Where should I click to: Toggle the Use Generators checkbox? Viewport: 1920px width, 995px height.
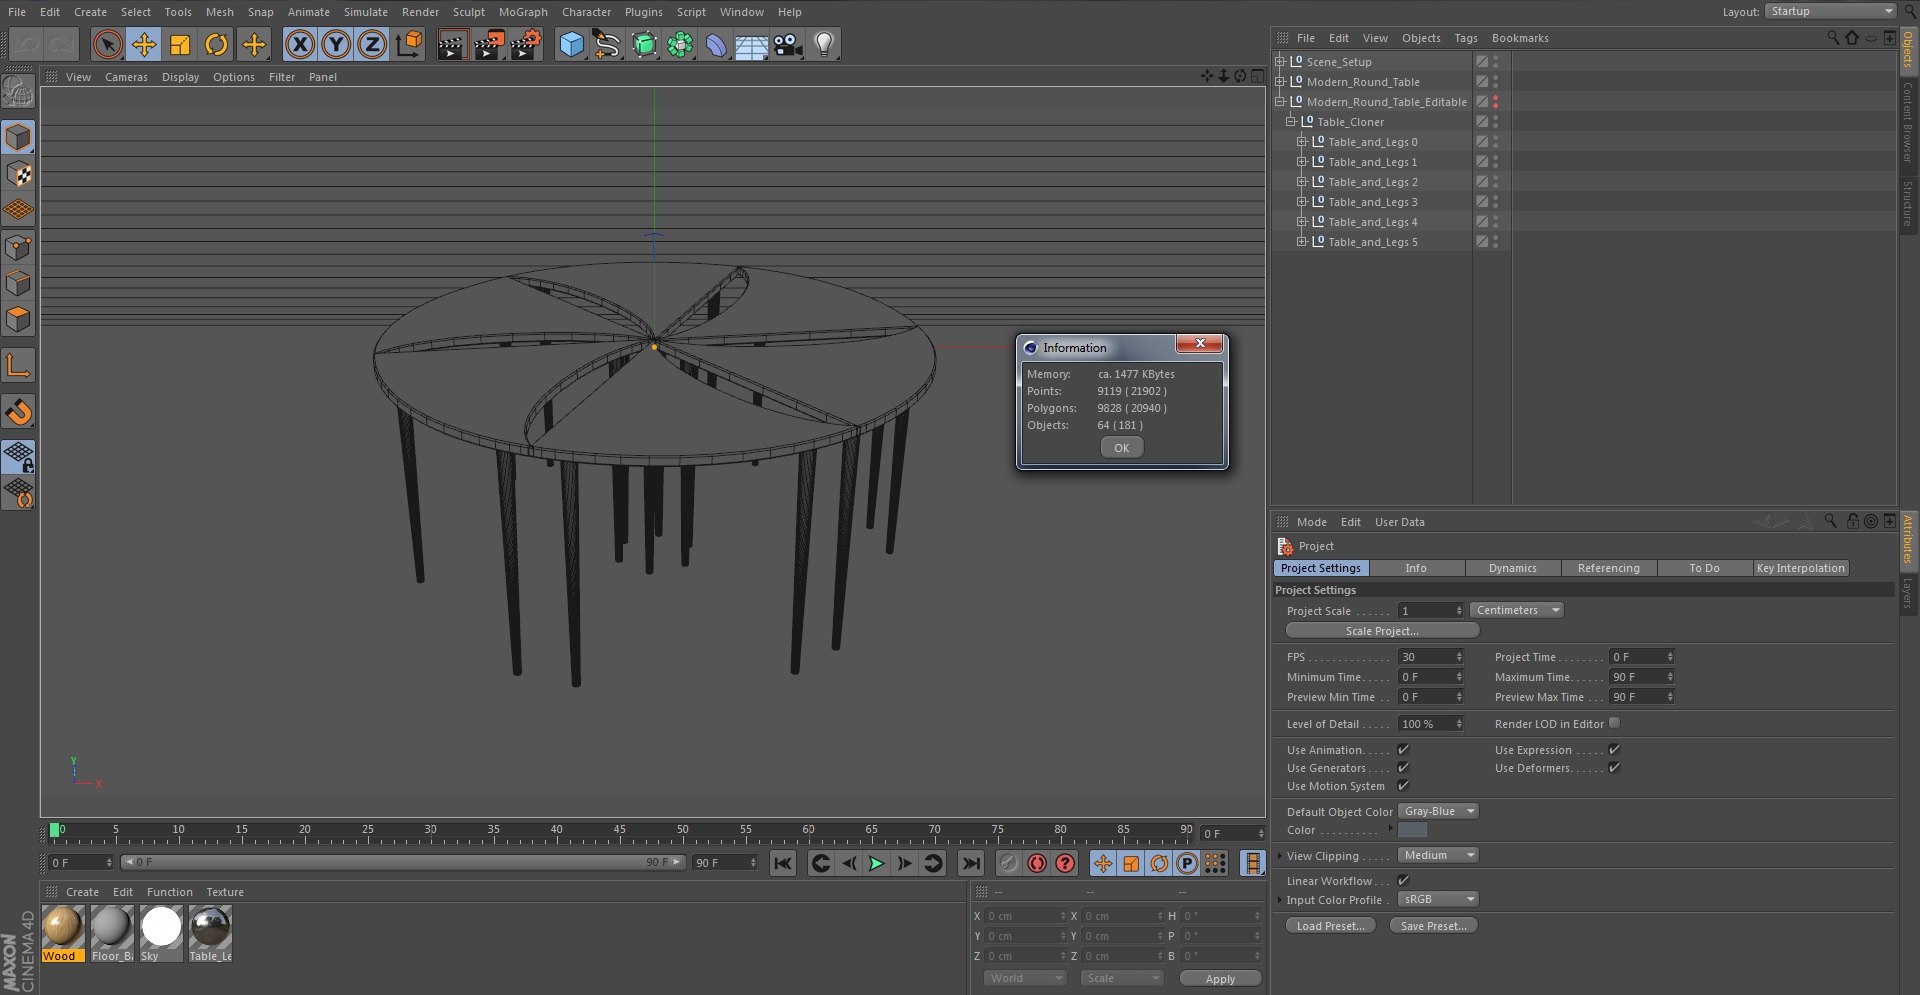[1403, 768]
